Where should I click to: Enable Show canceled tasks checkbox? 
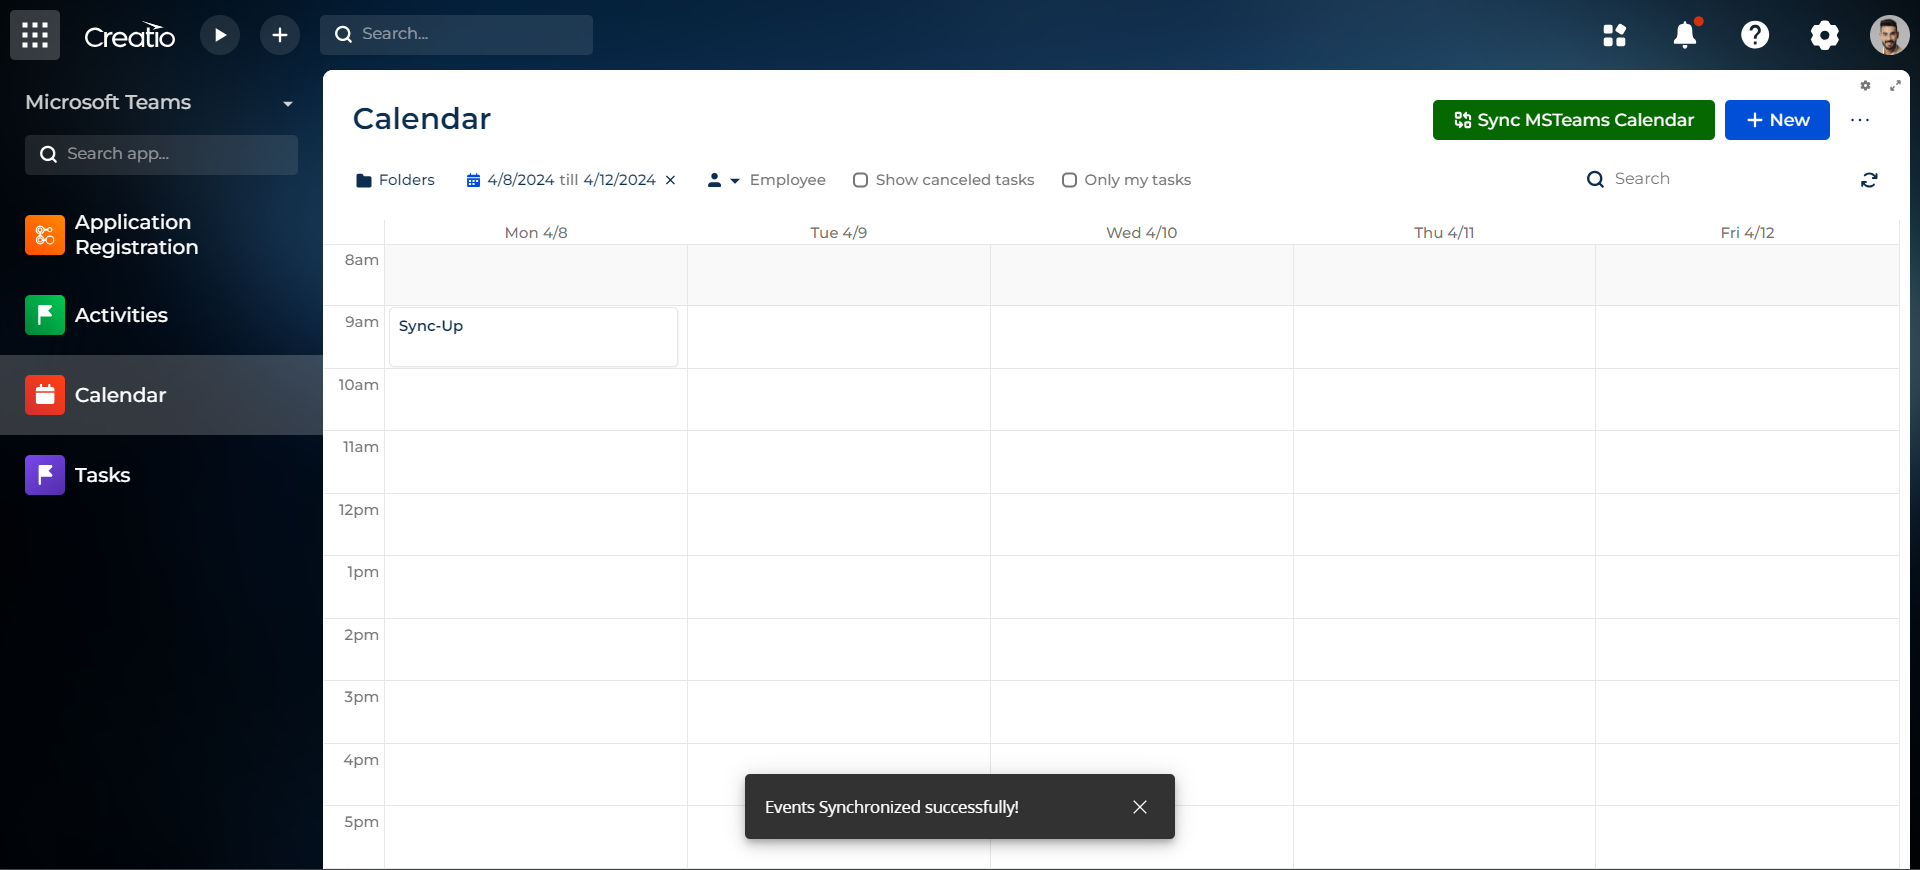pos(860,180)
